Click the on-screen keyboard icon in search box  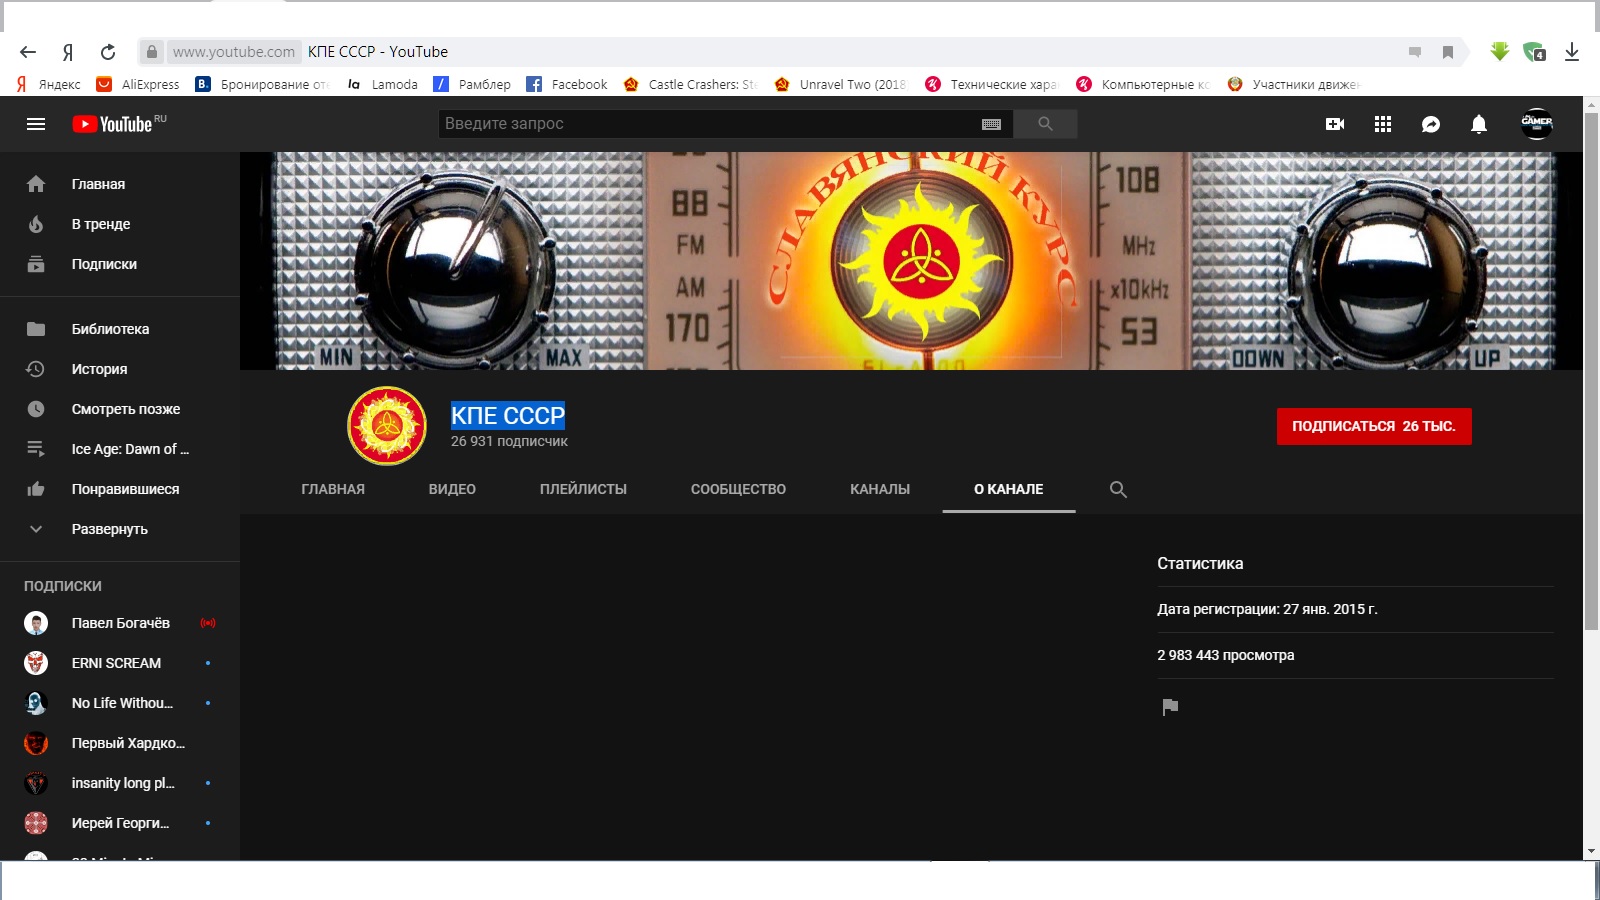pos(991,124)
